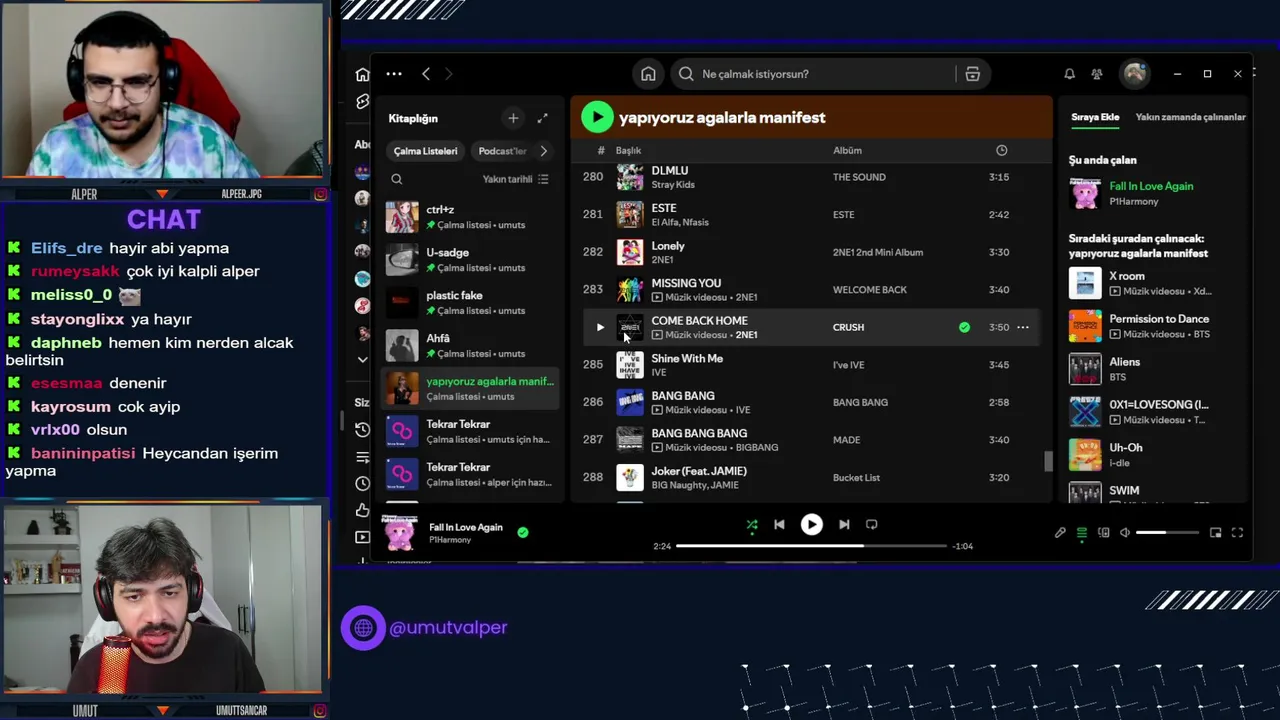Show more filter chips with the right chevron
This screenshot has height=720, width=1280.
tap(543, 151)
